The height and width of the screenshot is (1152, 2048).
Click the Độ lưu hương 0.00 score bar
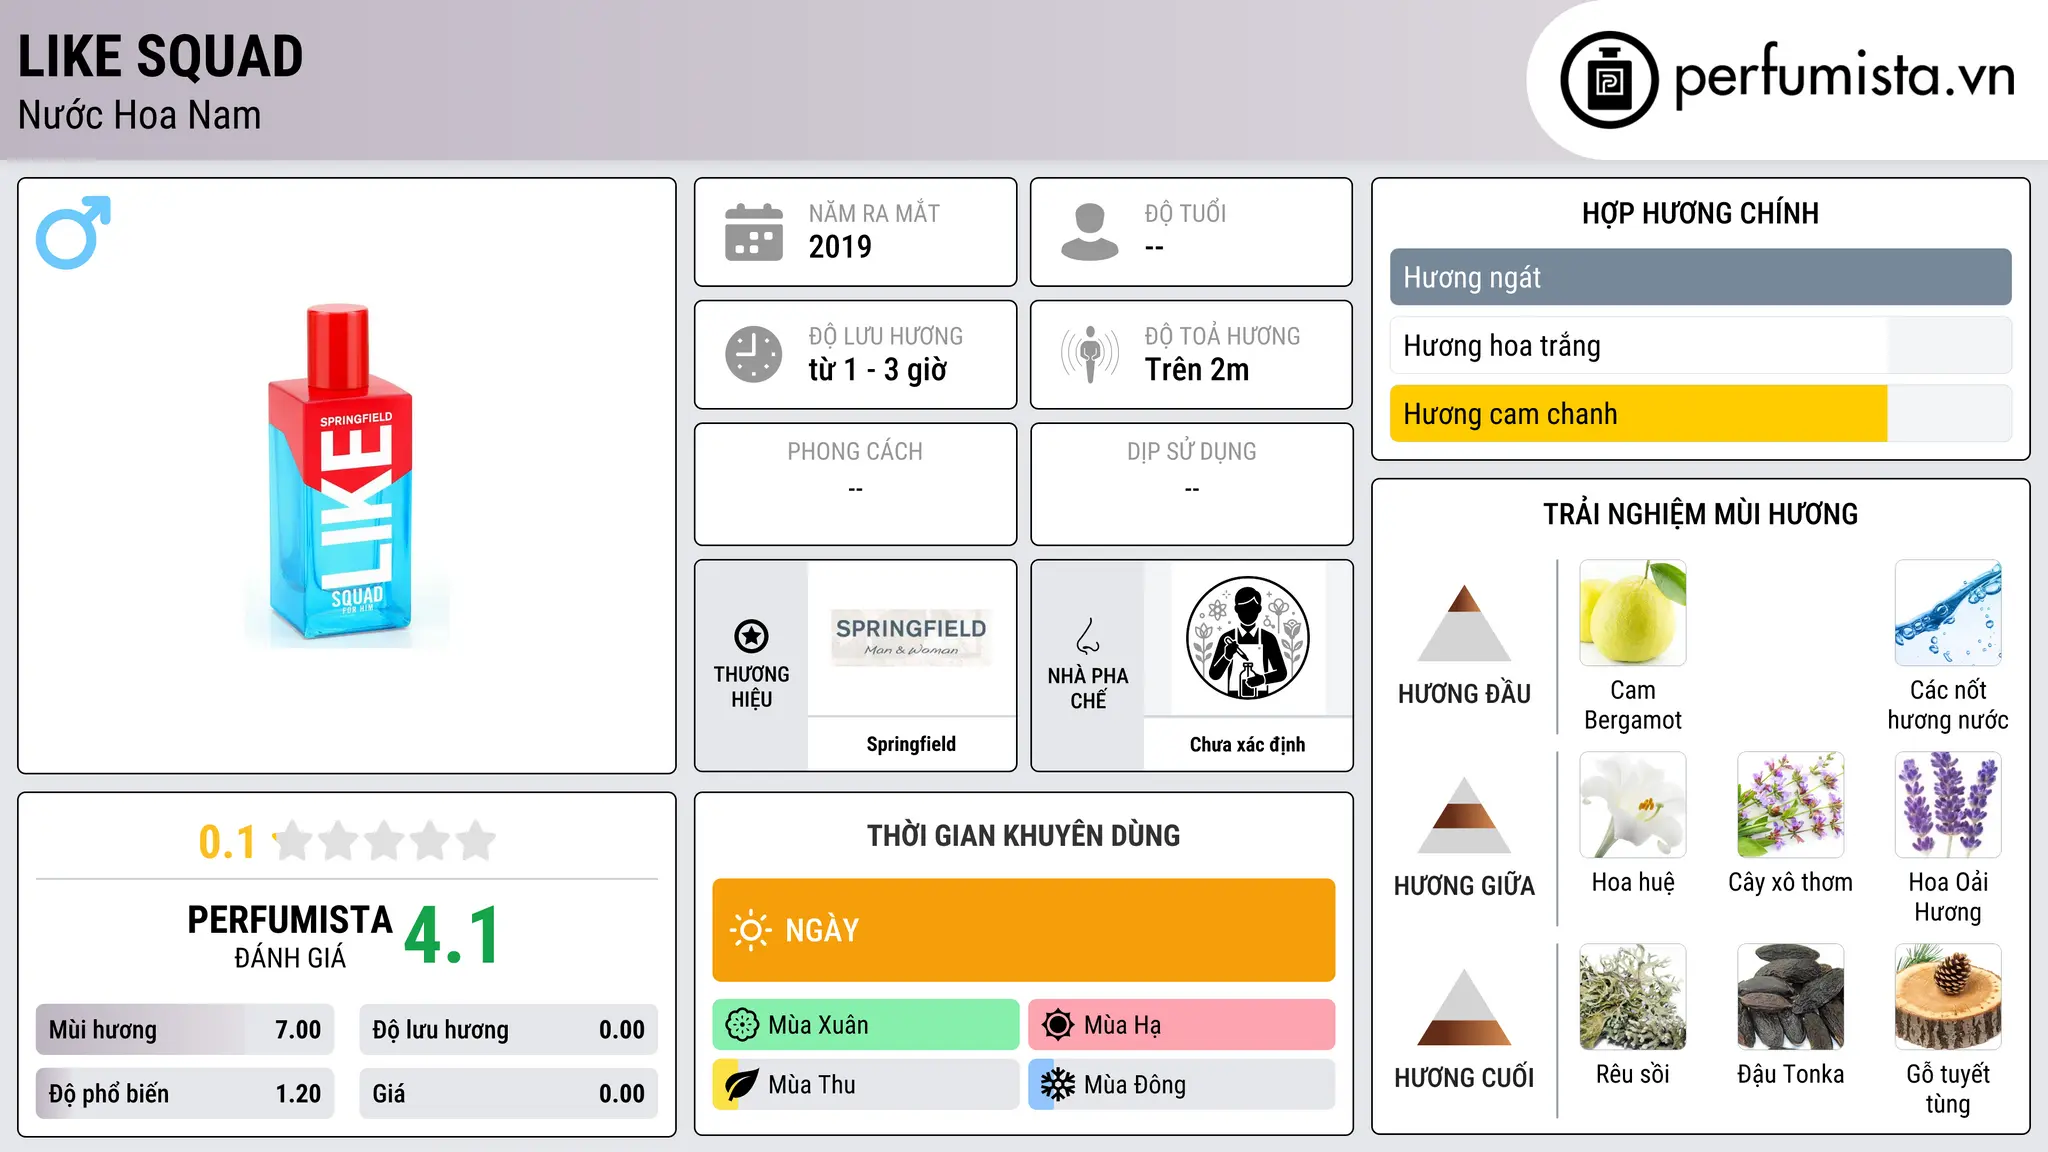[x=508, y=1030]
